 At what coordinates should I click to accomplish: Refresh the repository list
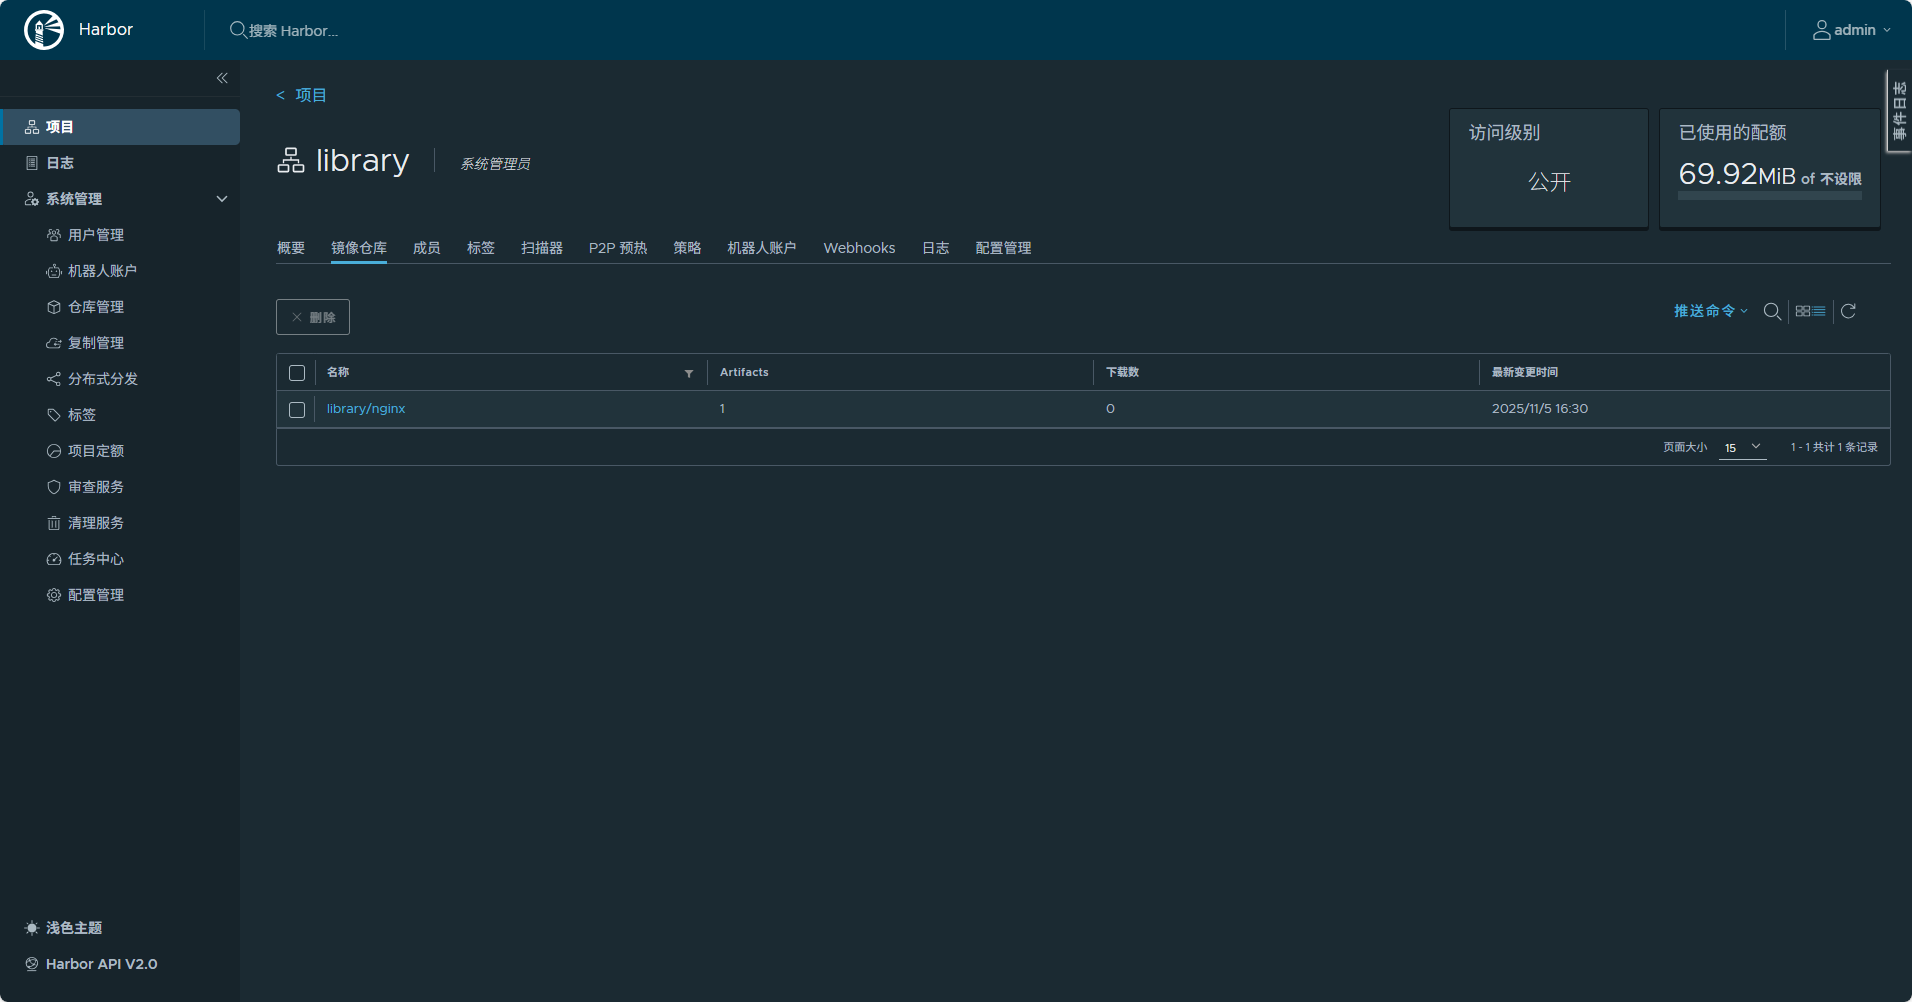tap(1848, 311)
